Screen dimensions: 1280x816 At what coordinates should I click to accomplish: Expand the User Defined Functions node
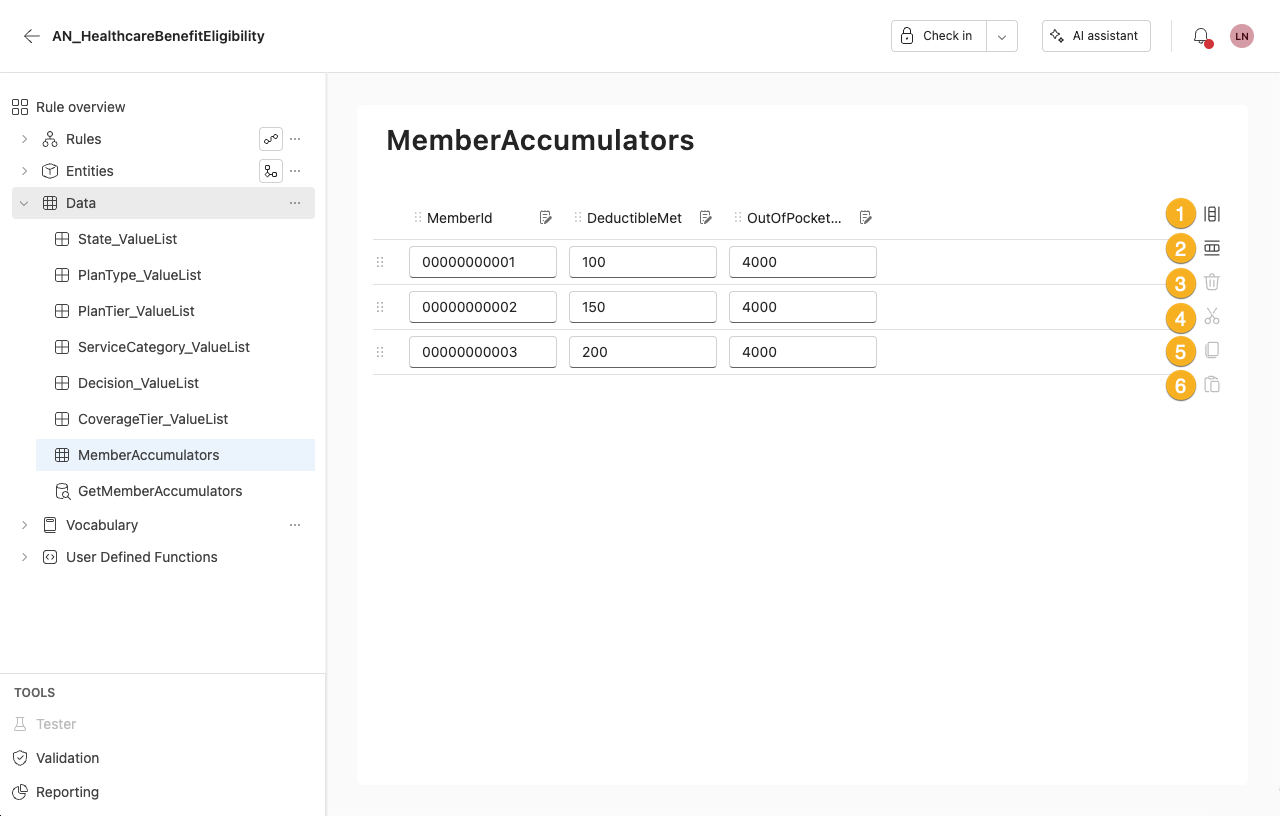(x=25, y=557)
